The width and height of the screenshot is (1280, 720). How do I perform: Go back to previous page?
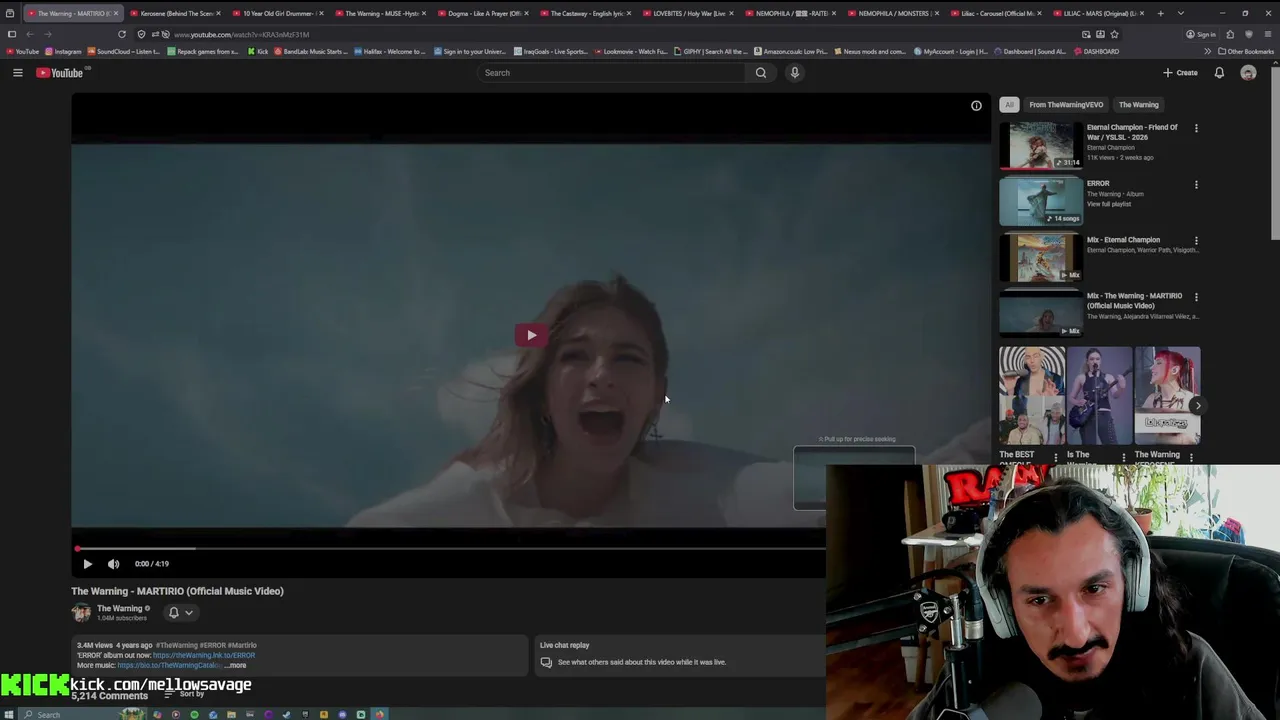pyautogui.click(x=29, y=34)
